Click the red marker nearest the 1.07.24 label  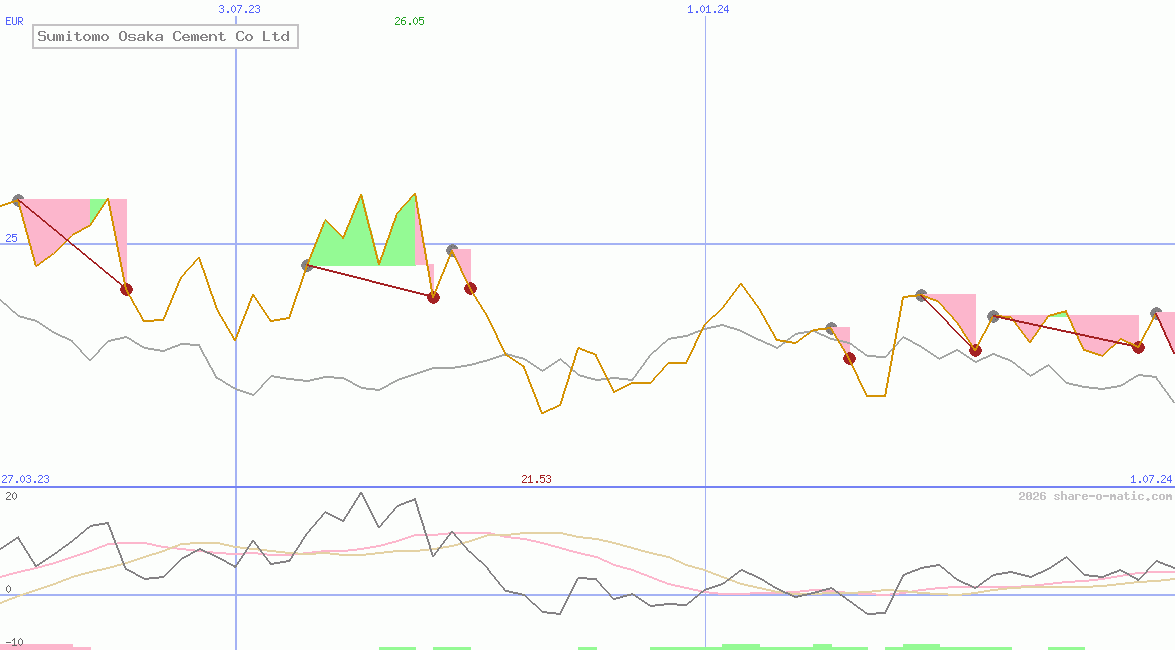(x=1138, y=347)
